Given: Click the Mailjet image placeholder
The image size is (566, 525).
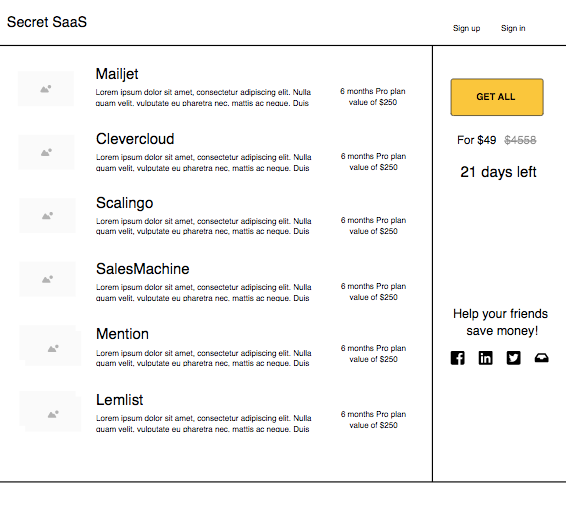Looking at the screenshot, I should [46, 88].
